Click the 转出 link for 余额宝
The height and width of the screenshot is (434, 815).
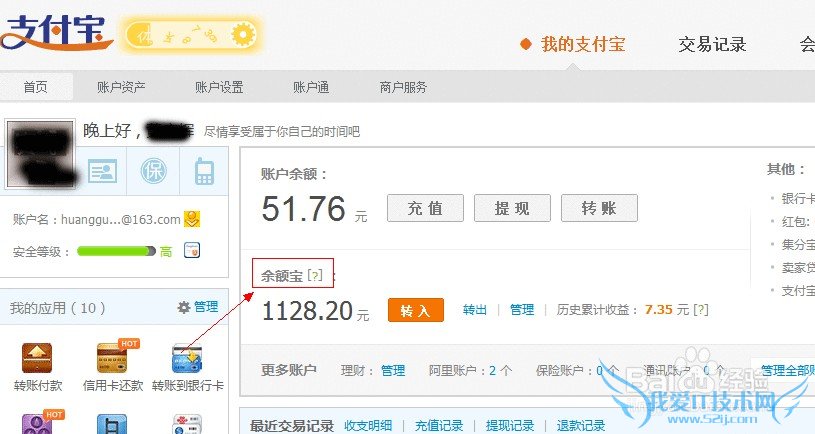point(475,310)
